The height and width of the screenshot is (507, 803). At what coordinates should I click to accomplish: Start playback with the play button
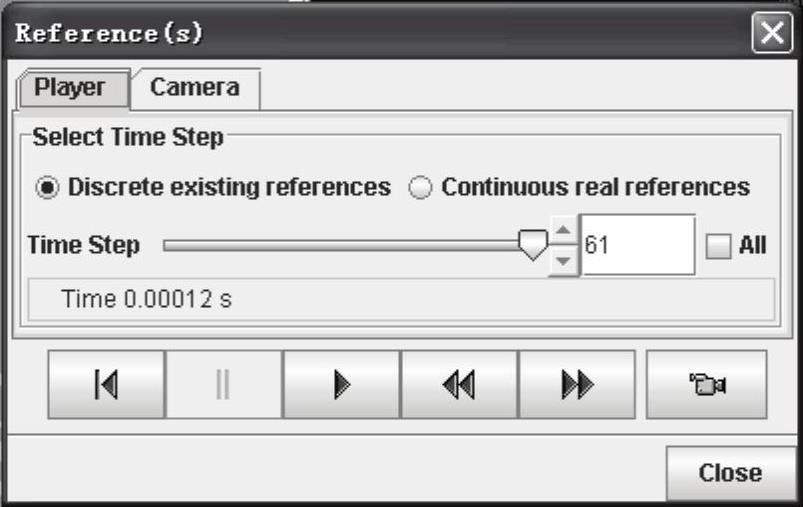pos(341,385)
